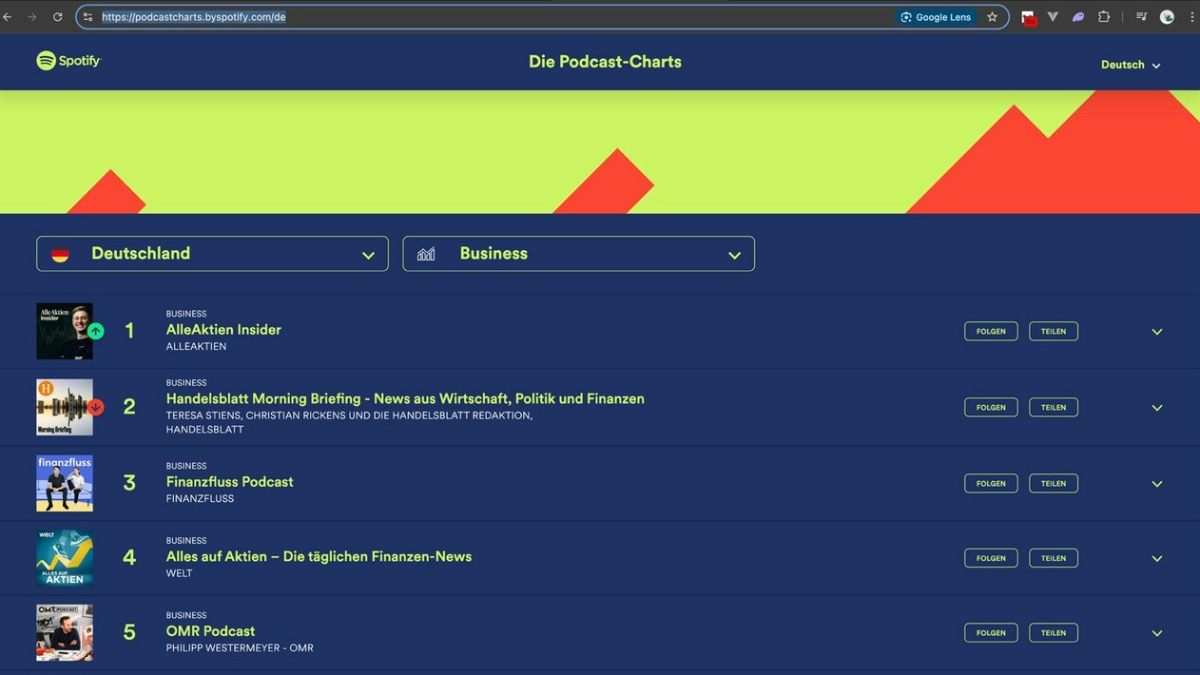1200x675 pixels.
Task: Click the browser forward arrow
Action: [x=32, y=17]
